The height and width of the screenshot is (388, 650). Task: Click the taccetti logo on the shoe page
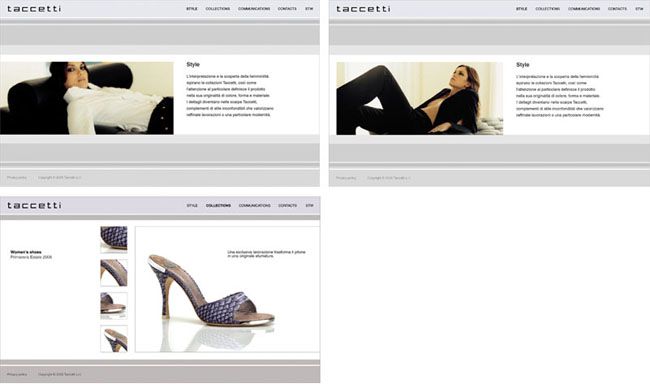(34, 206)
